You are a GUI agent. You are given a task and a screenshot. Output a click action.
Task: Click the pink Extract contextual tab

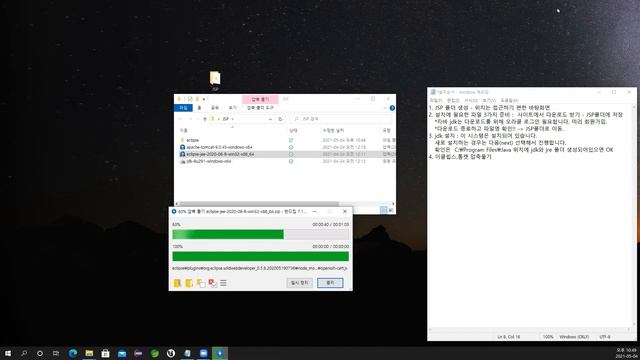click(260, 99)
